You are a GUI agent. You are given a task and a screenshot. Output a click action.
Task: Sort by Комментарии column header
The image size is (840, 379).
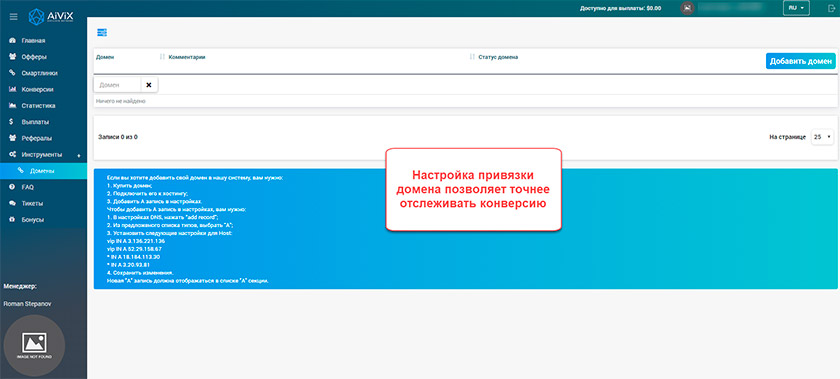tap(187, 57)
